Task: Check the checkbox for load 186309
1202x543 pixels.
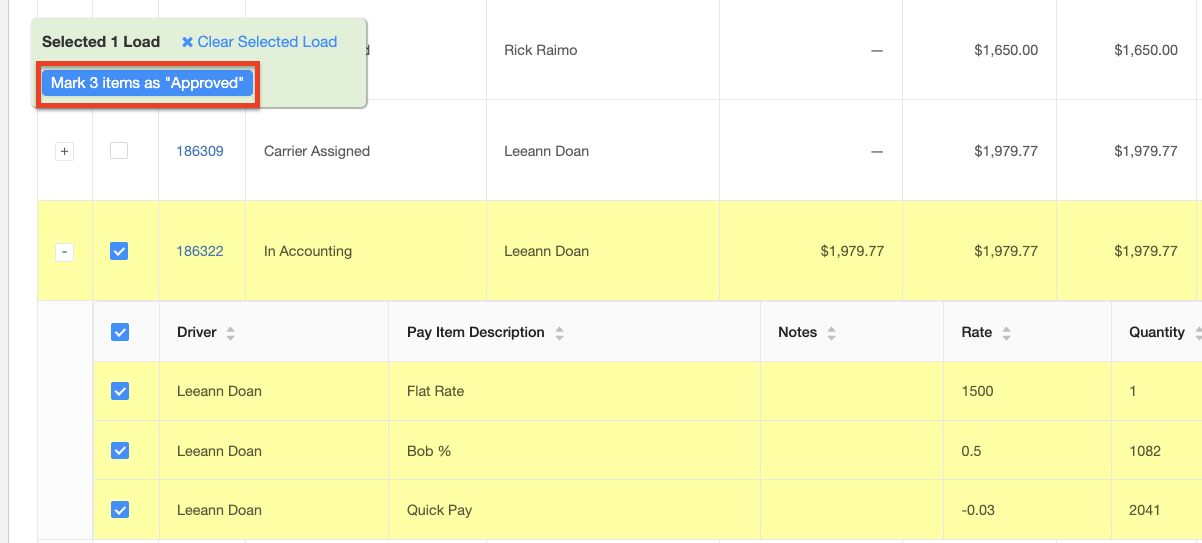Action: (x=119, y=151)
